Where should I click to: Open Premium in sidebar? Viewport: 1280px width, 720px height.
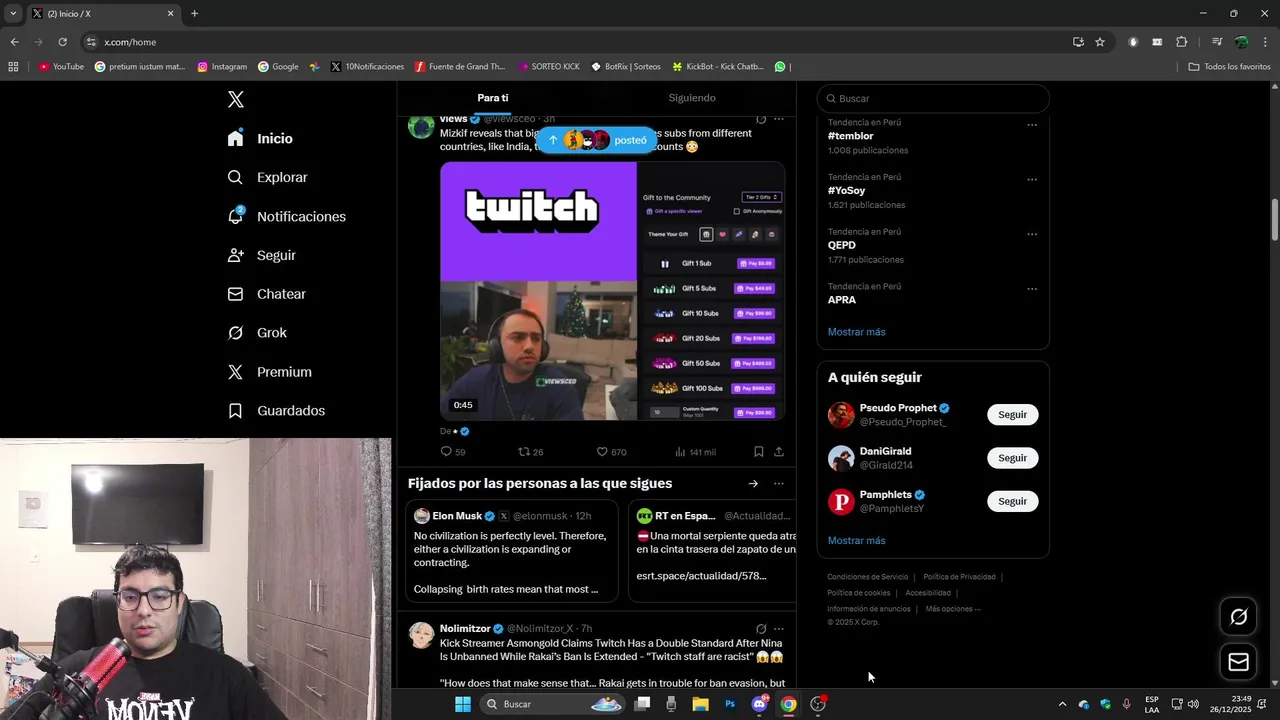click(269, 372)
